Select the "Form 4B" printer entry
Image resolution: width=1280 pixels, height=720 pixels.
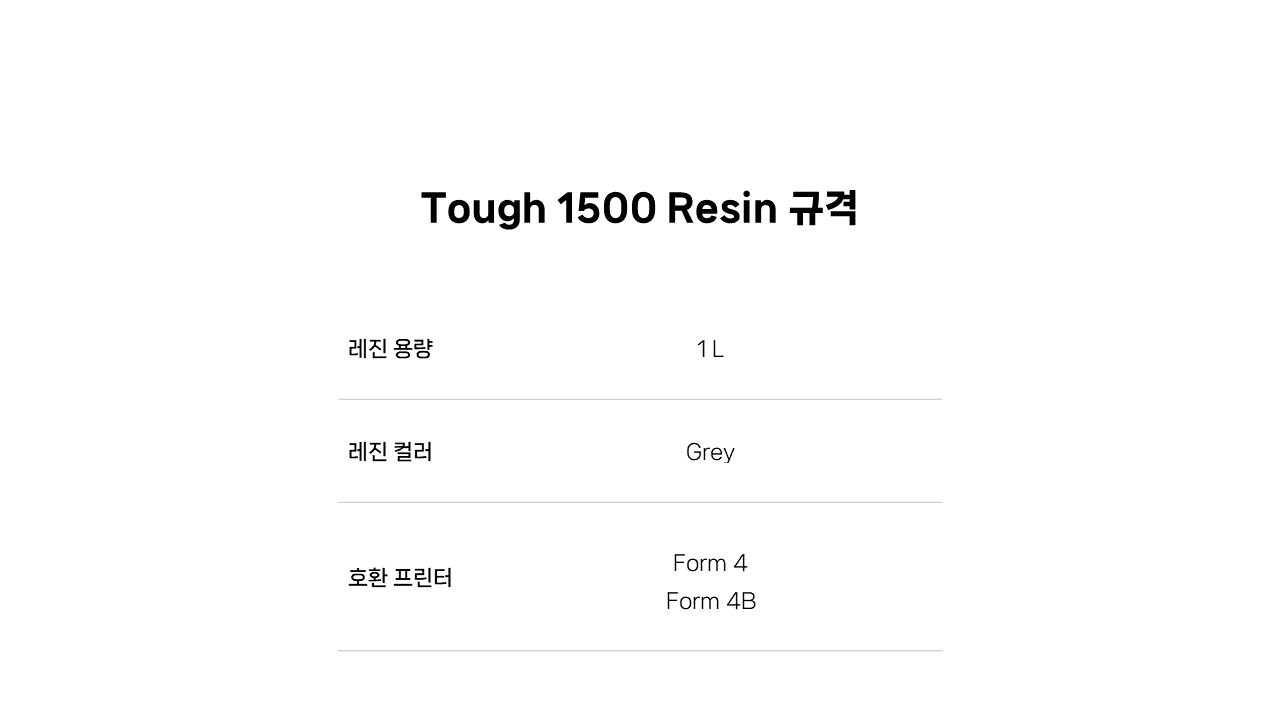point(710,601)
